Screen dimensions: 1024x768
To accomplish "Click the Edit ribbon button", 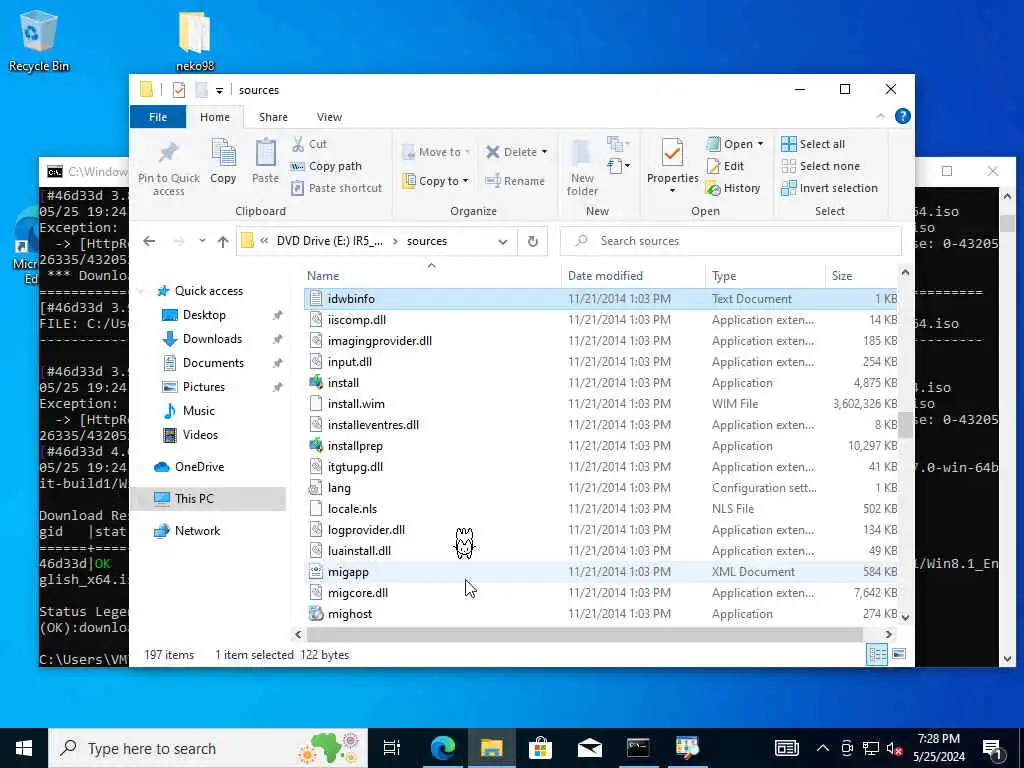I will coord(725,166).
